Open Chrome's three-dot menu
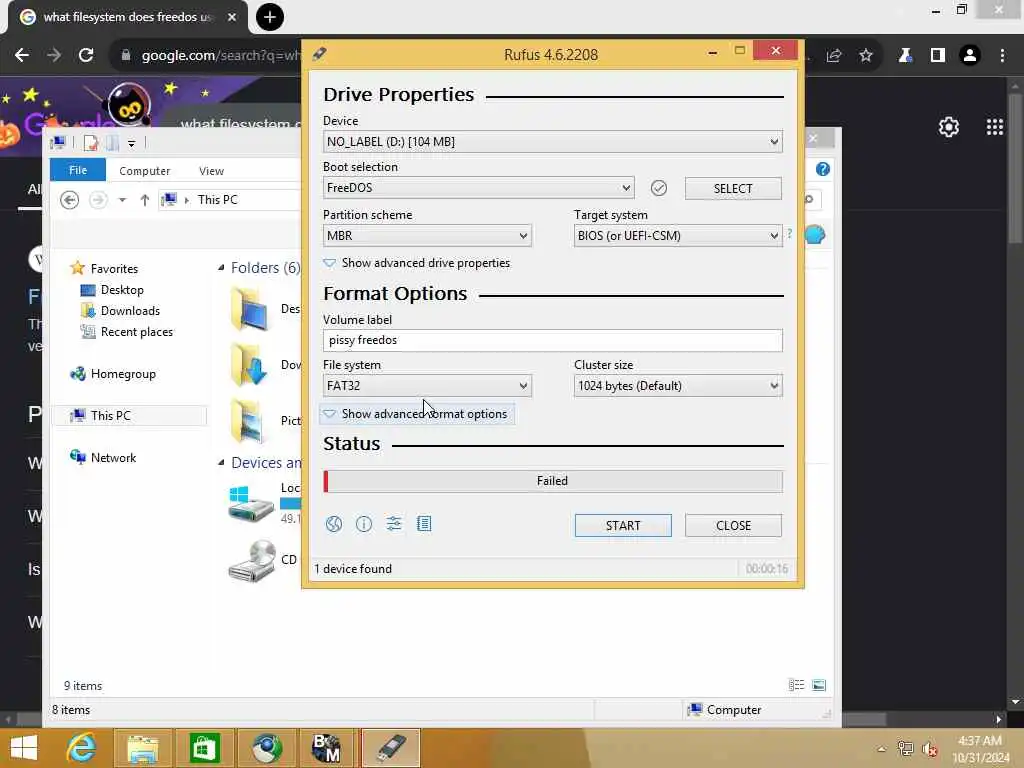Viewport: 1024px width, 768px height. 1002,56
